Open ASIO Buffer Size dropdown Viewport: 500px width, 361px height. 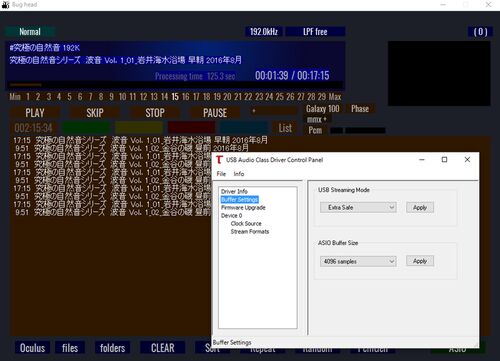point(358,261)
